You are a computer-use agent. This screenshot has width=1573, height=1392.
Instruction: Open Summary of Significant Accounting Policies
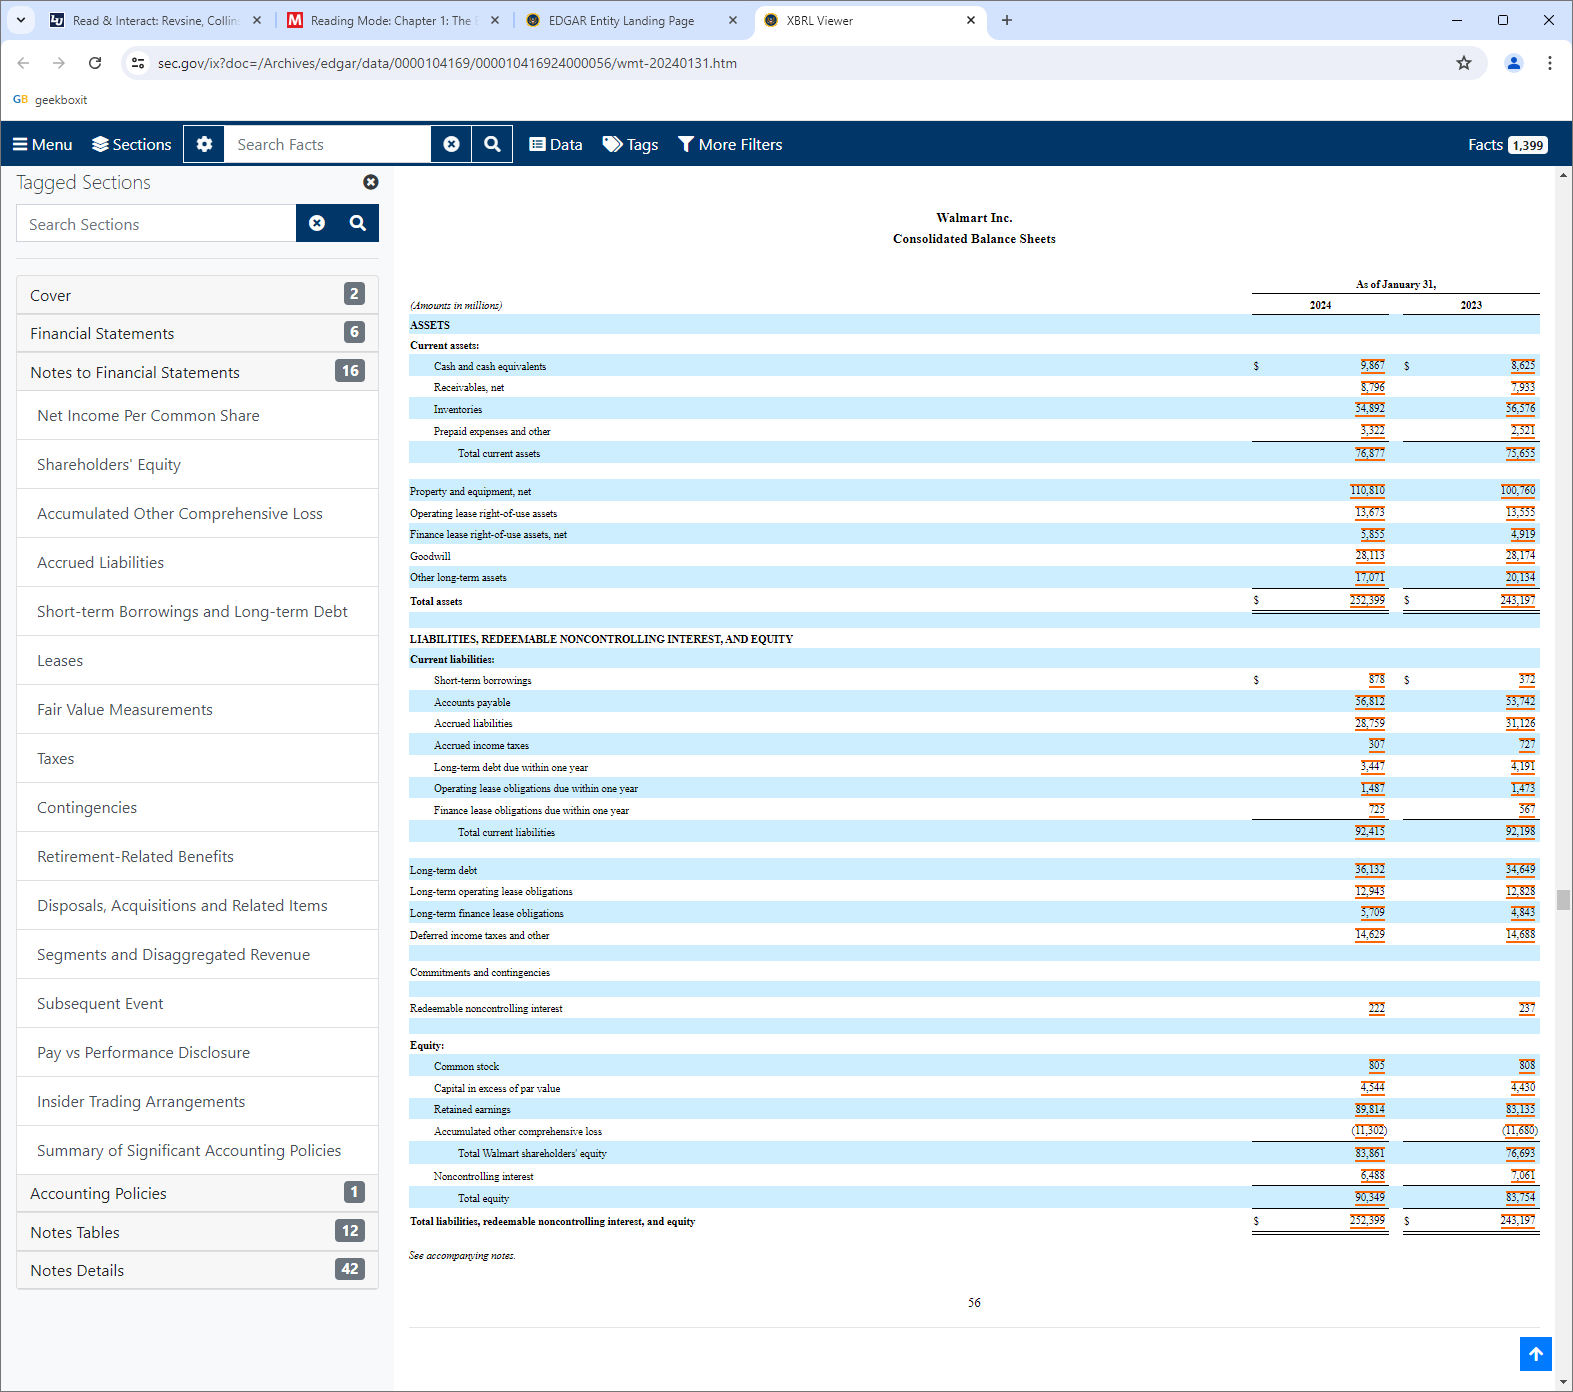point(197,1150)
